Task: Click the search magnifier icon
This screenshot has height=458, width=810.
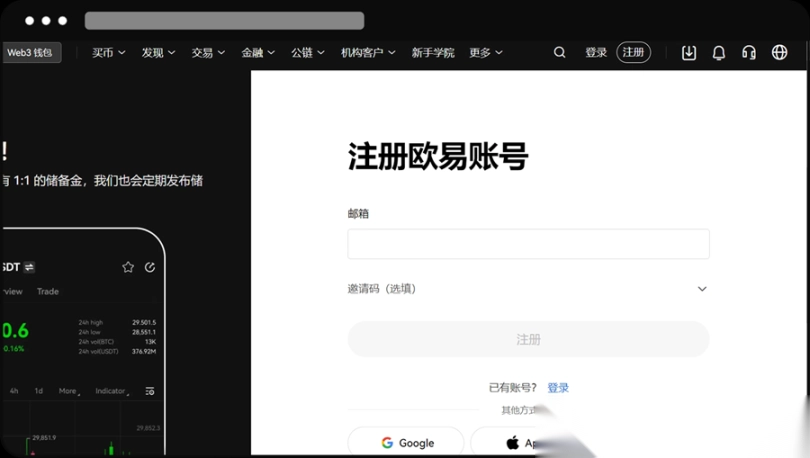Action: [x=560, y=53]
